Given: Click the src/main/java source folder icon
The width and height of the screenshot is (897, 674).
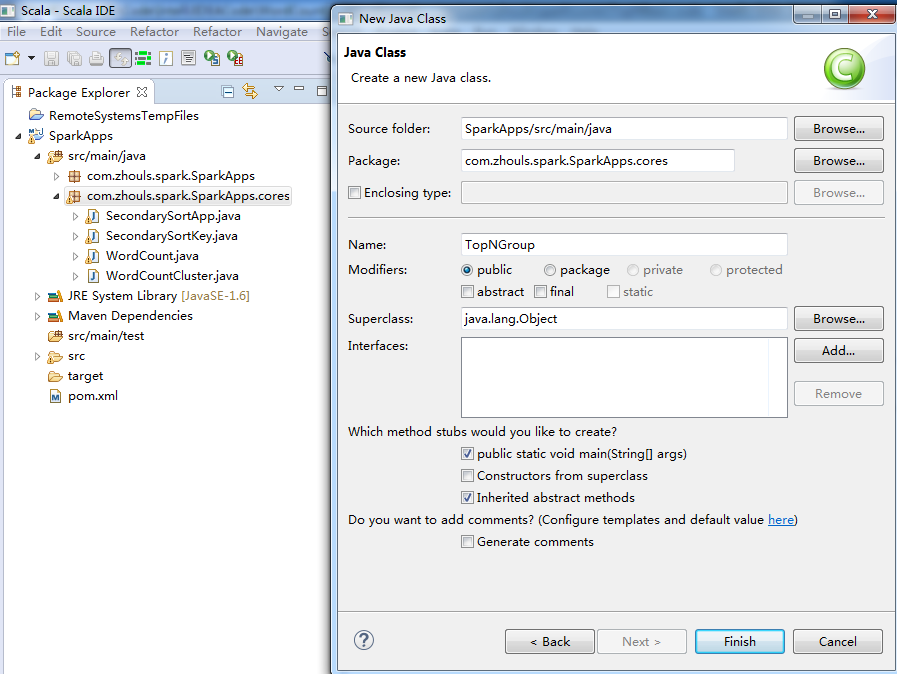Looking at the screenshot, I should point(55,156).
